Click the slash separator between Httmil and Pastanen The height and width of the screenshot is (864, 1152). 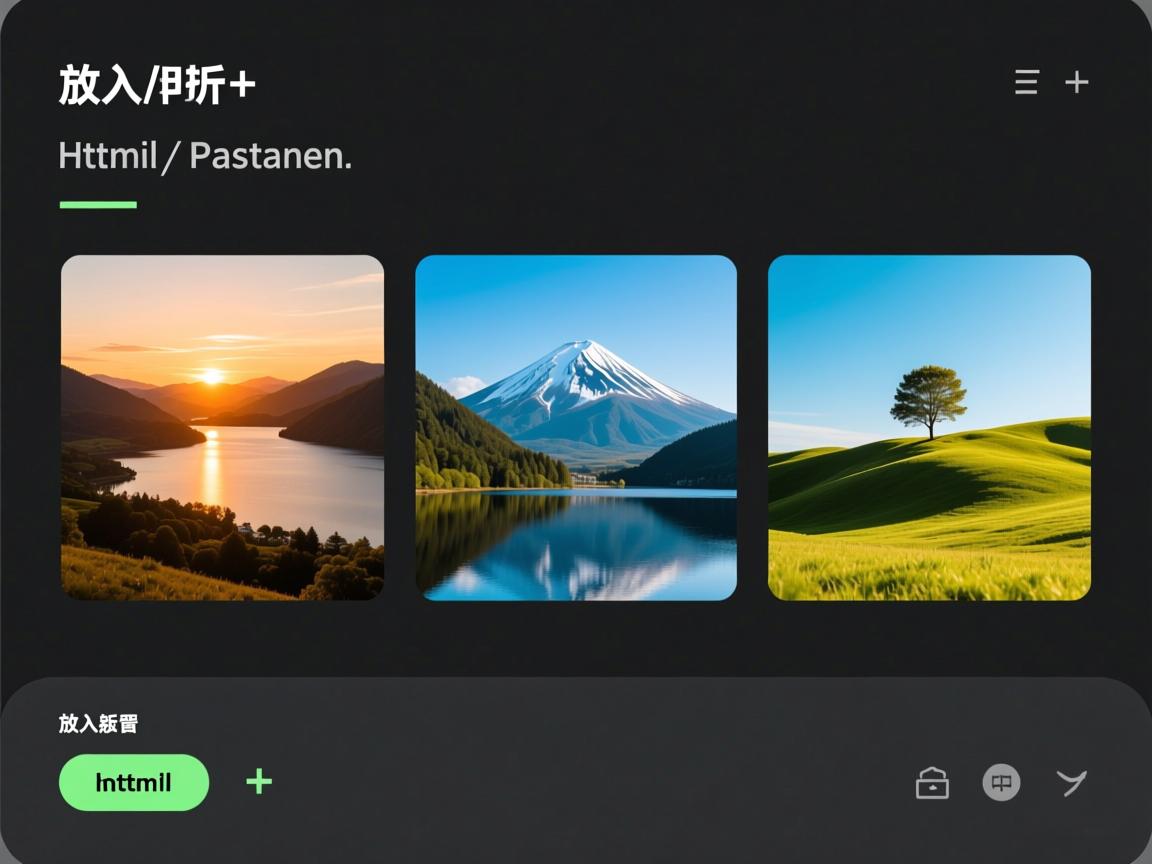[x=171, y=156]
